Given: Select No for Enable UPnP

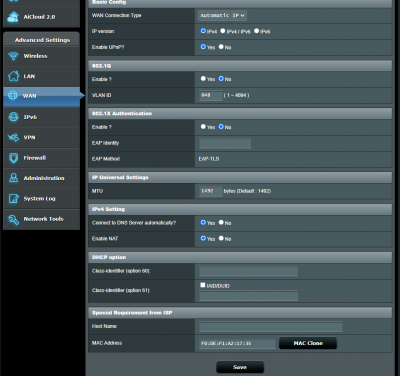Looking at the screenshot, I should [221, 47].
